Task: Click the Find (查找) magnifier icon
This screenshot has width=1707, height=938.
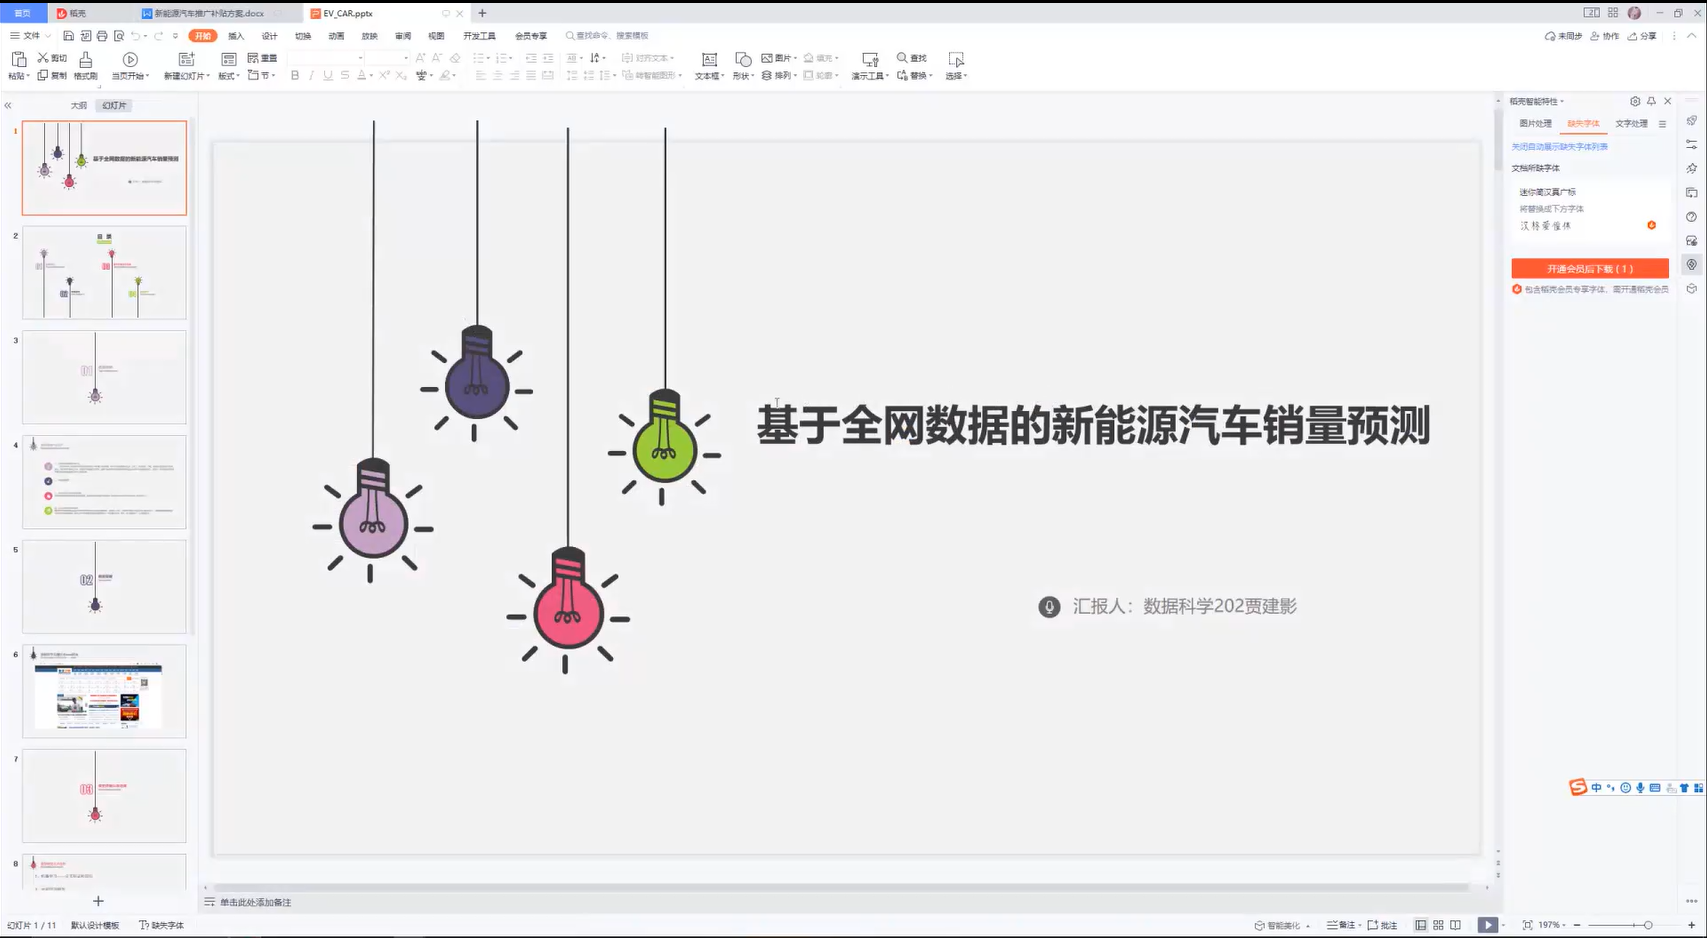Action: (903, 58)
